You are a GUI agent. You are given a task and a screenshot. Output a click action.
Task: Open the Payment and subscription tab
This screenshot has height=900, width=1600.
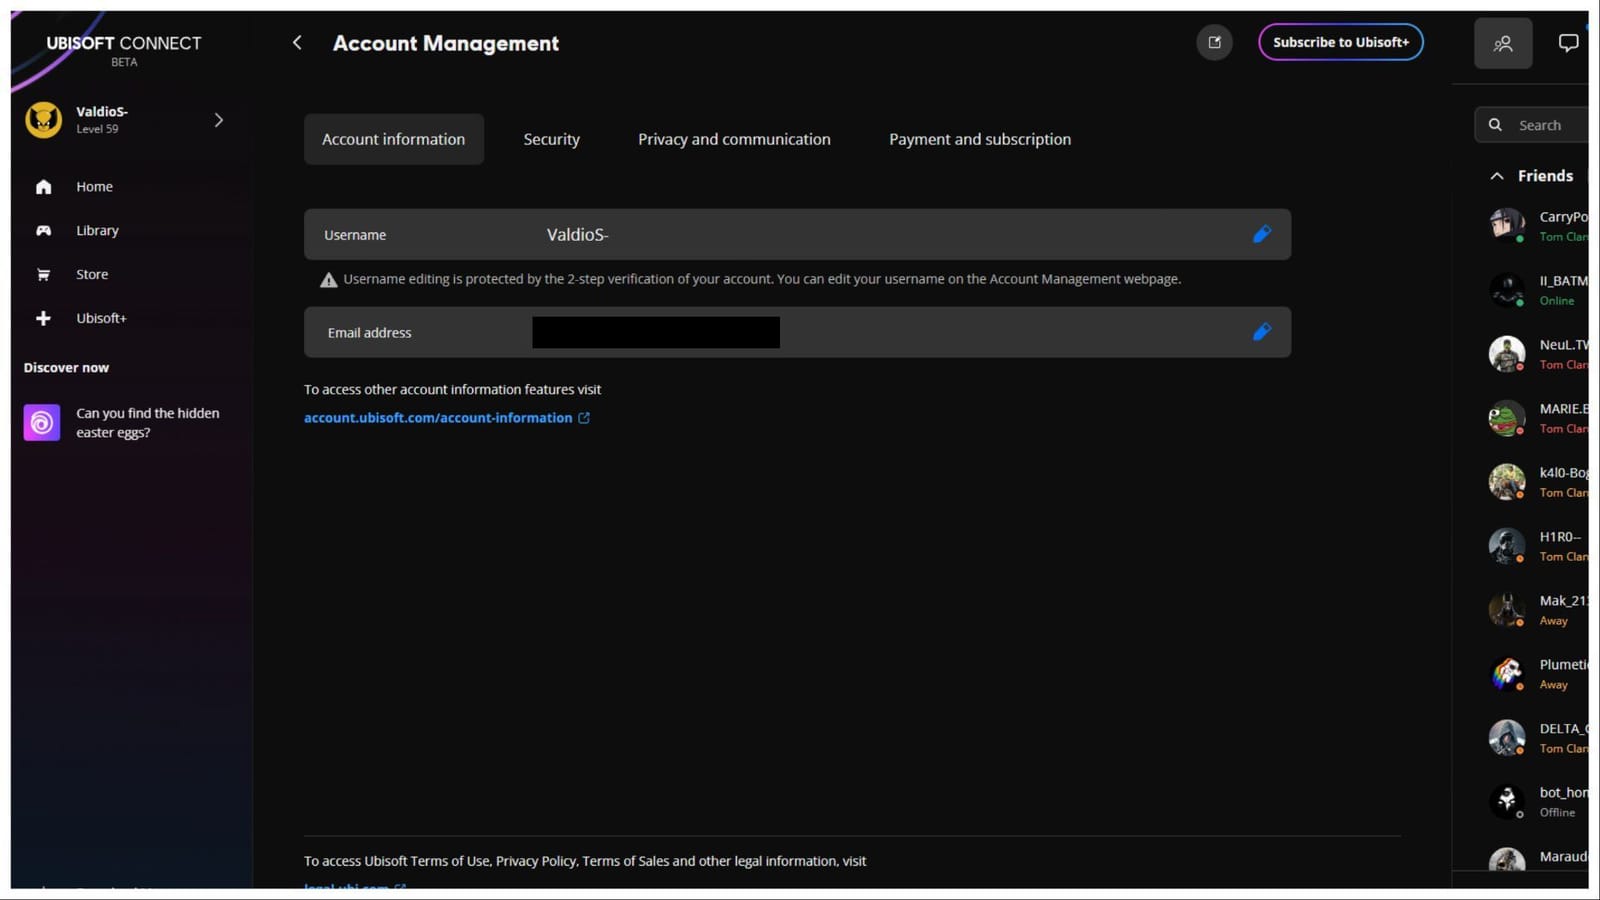[979, 139]
